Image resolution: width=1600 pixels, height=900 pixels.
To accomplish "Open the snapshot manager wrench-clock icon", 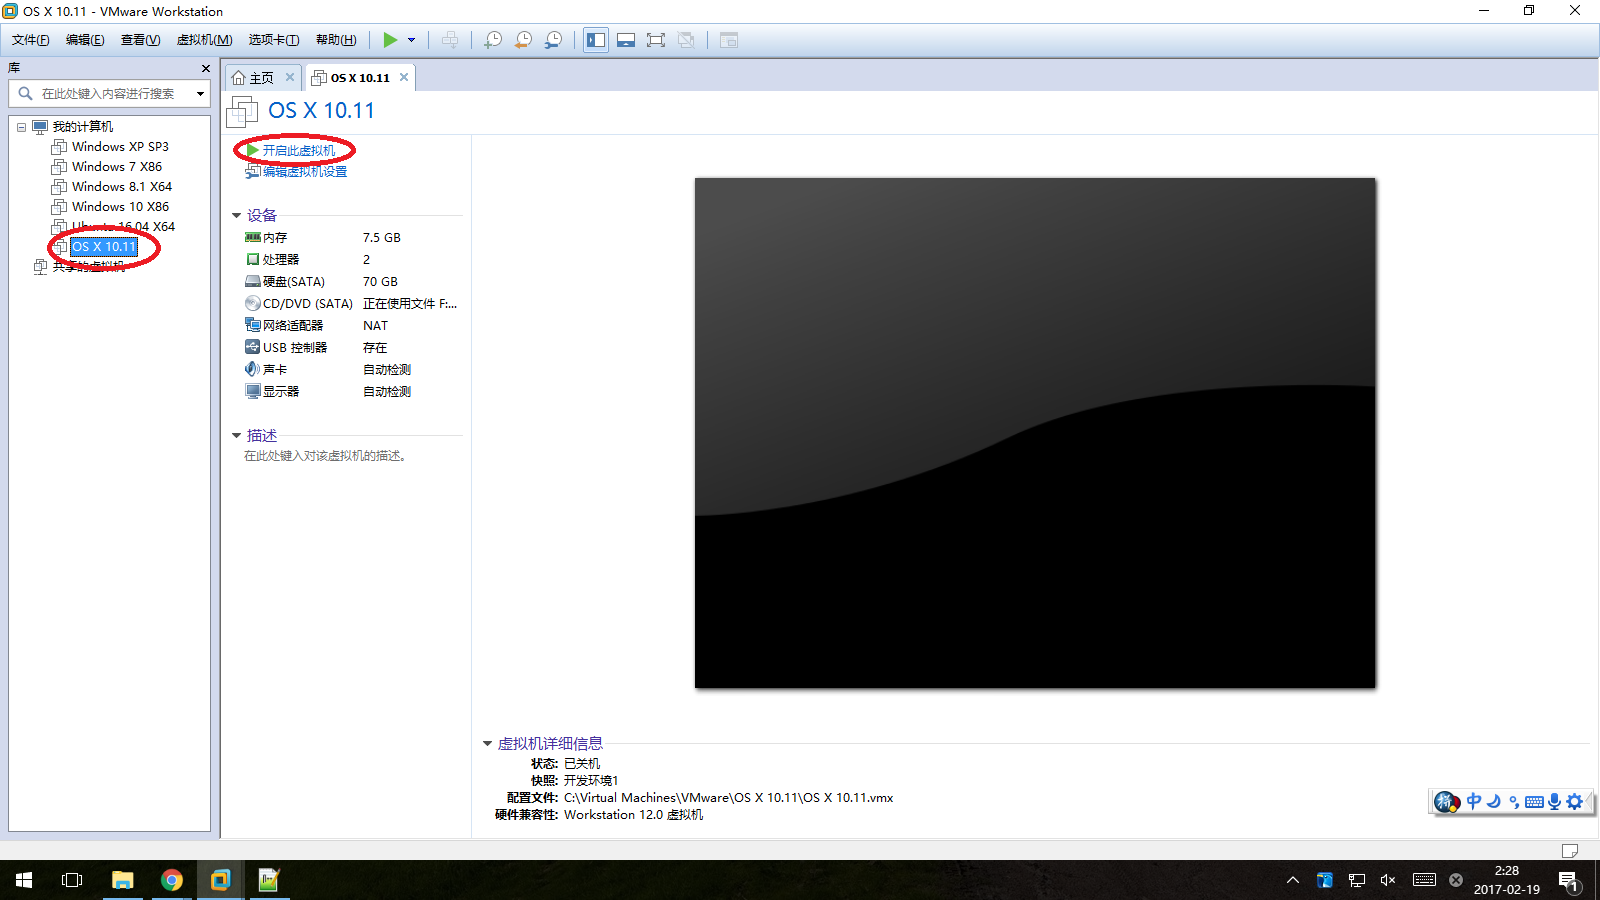I will pyautogui.click(x=553, y=40).
